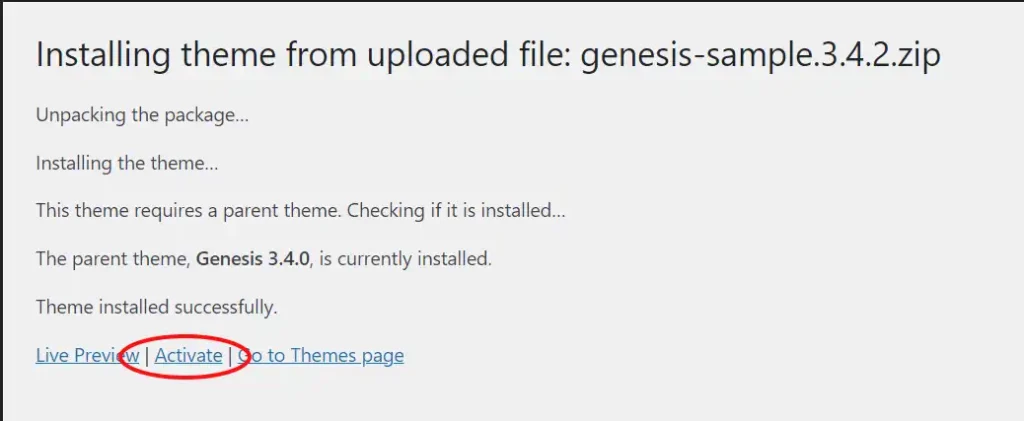Click the 'Unpacking the package…' status line
1024x421 pixels.
pos(142,116)
